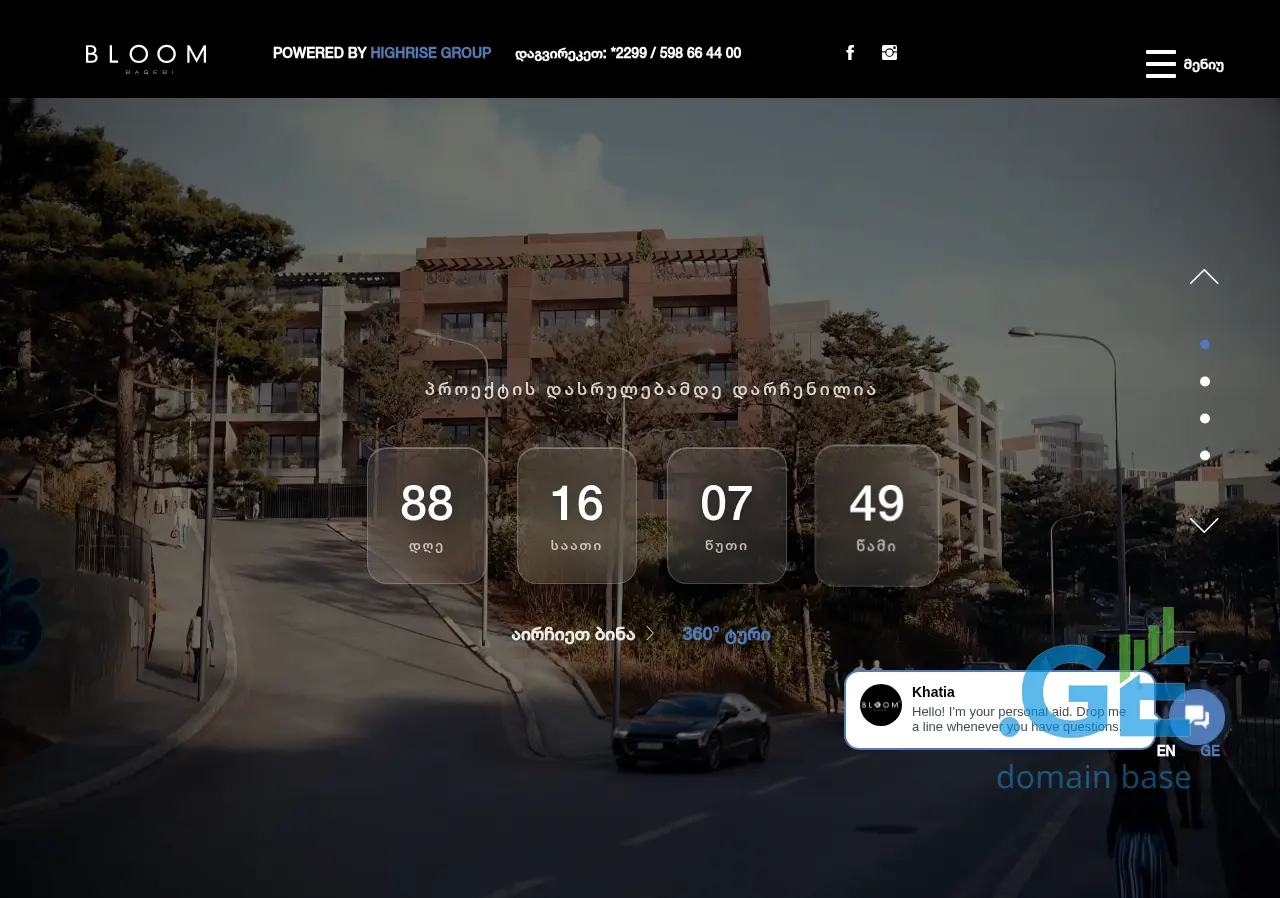Screen dimensions: 1280x898
Task: Click the 88 დღე countdown box
Action: point(427,515)
